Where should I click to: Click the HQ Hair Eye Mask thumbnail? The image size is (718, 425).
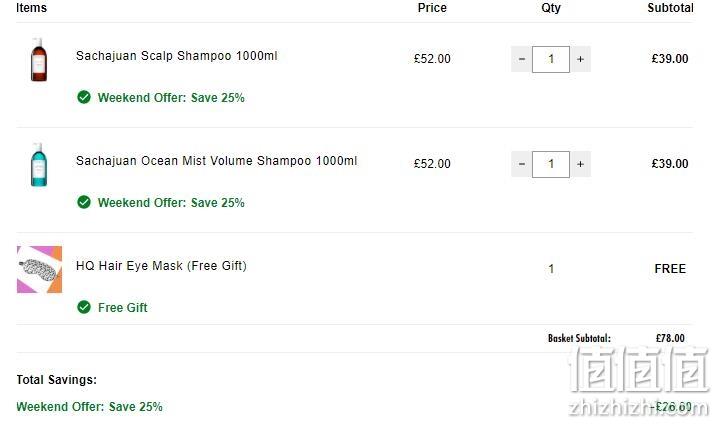coord(39,269)
